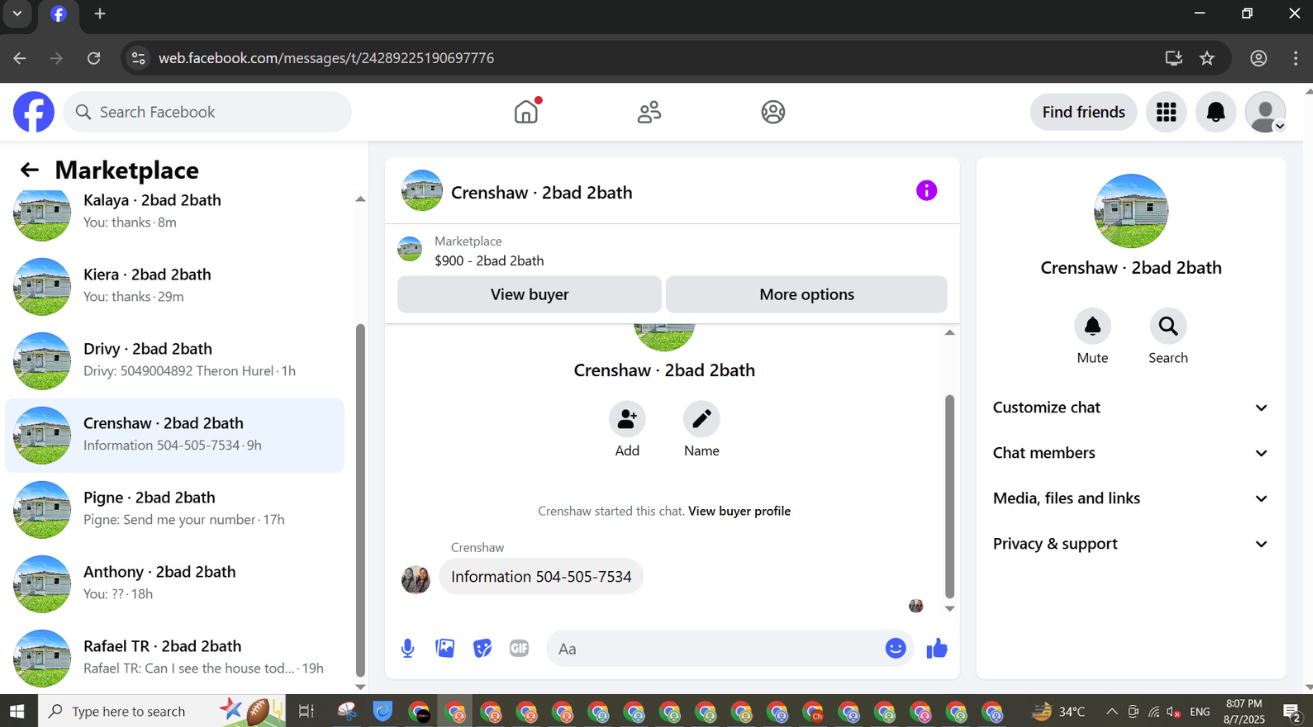
Task: Click the Find friends button
Action: click(1084, 112)
